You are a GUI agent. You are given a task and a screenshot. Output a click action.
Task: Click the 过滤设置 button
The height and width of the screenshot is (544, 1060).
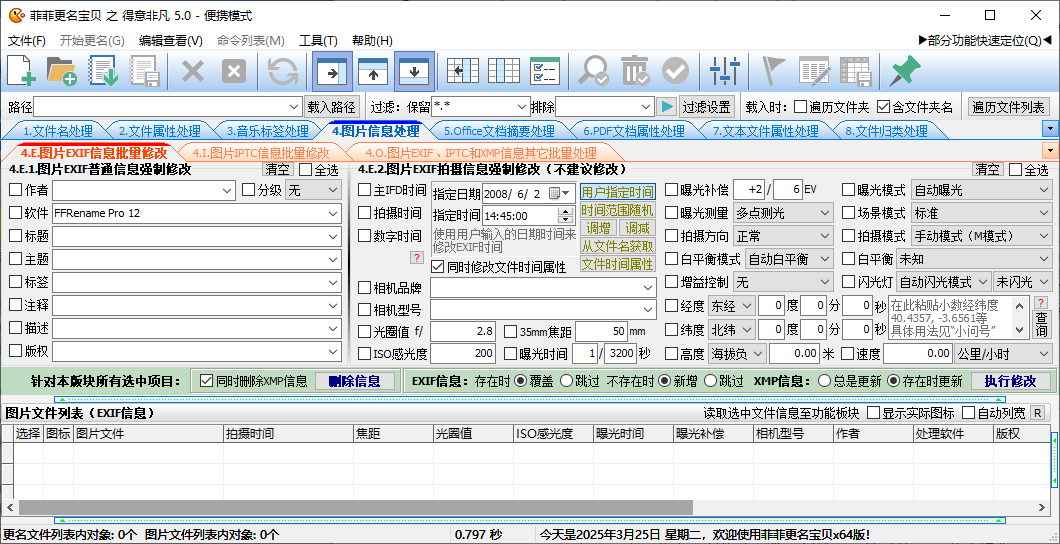(706, 107)
